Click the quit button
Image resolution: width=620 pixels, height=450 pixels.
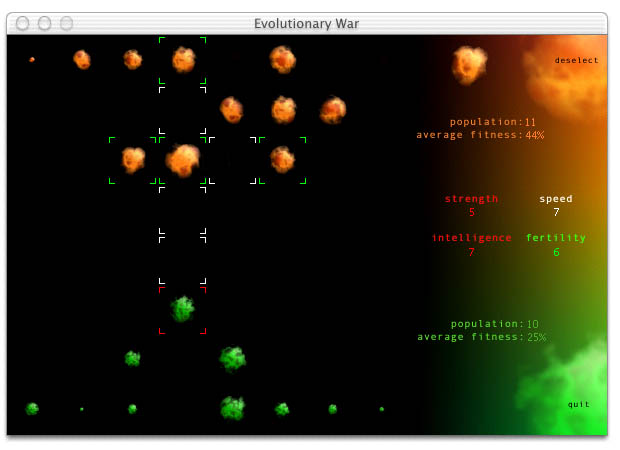click(578, 404)
